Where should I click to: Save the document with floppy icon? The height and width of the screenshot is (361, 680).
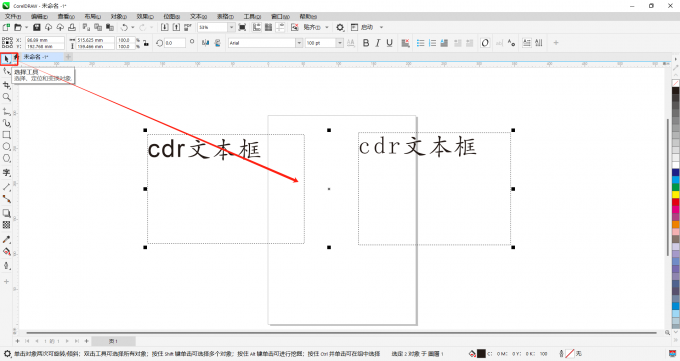(x=36, y=27)
